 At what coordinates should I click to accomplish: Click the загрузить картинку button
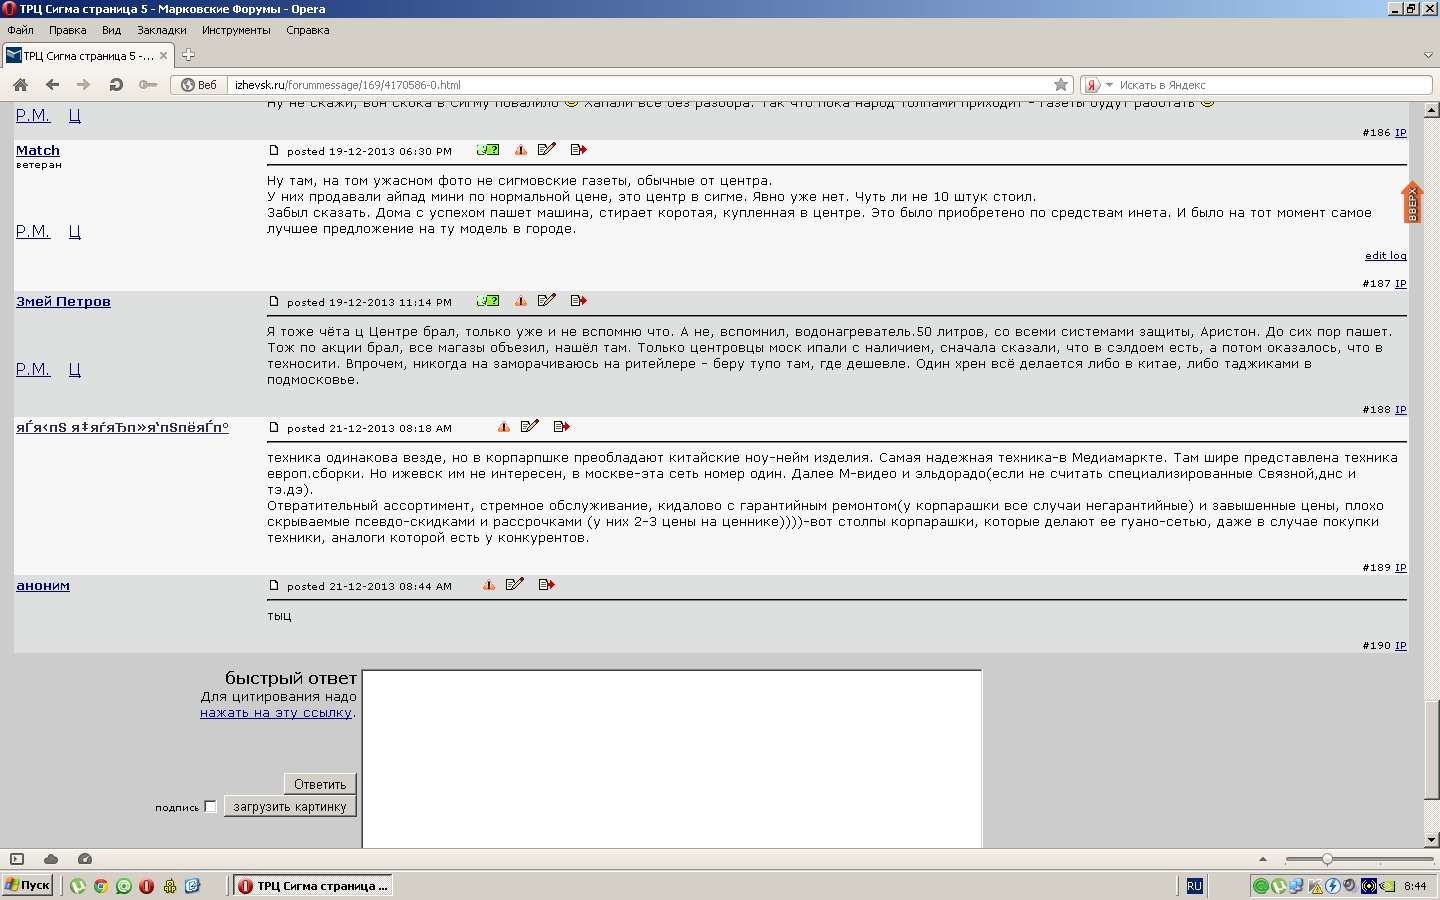click(290, 807)
